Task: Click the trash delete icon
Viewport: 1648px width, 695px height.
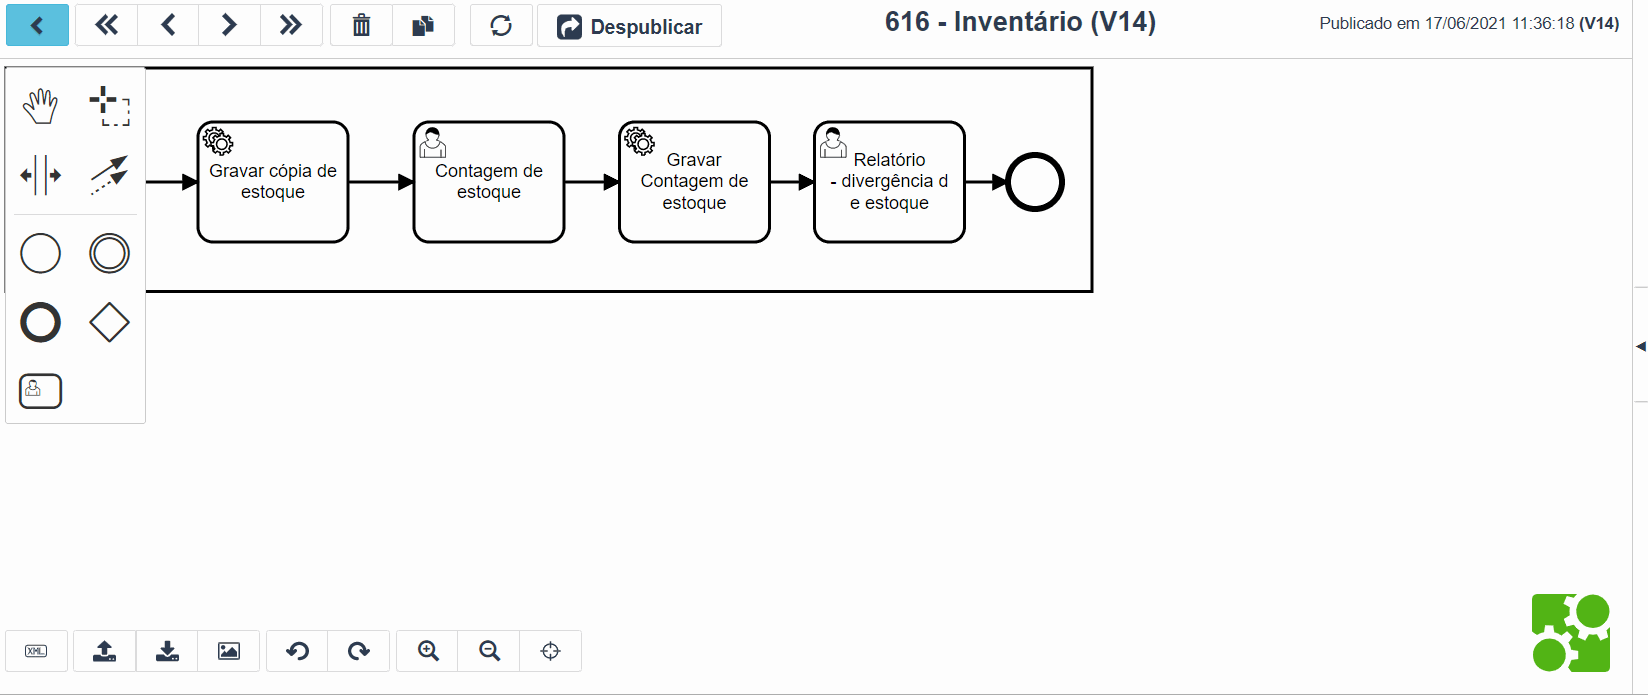Action: [x=361, y=25]
